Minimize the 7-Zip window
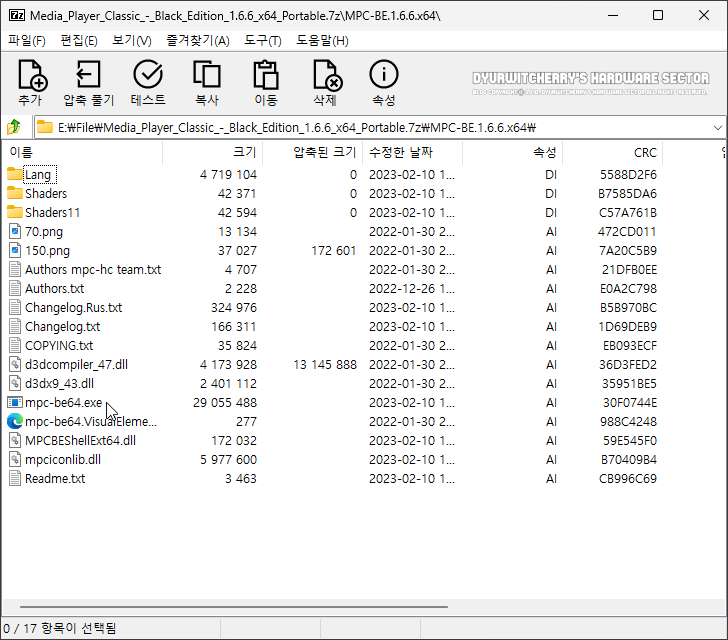 (613, 15)
